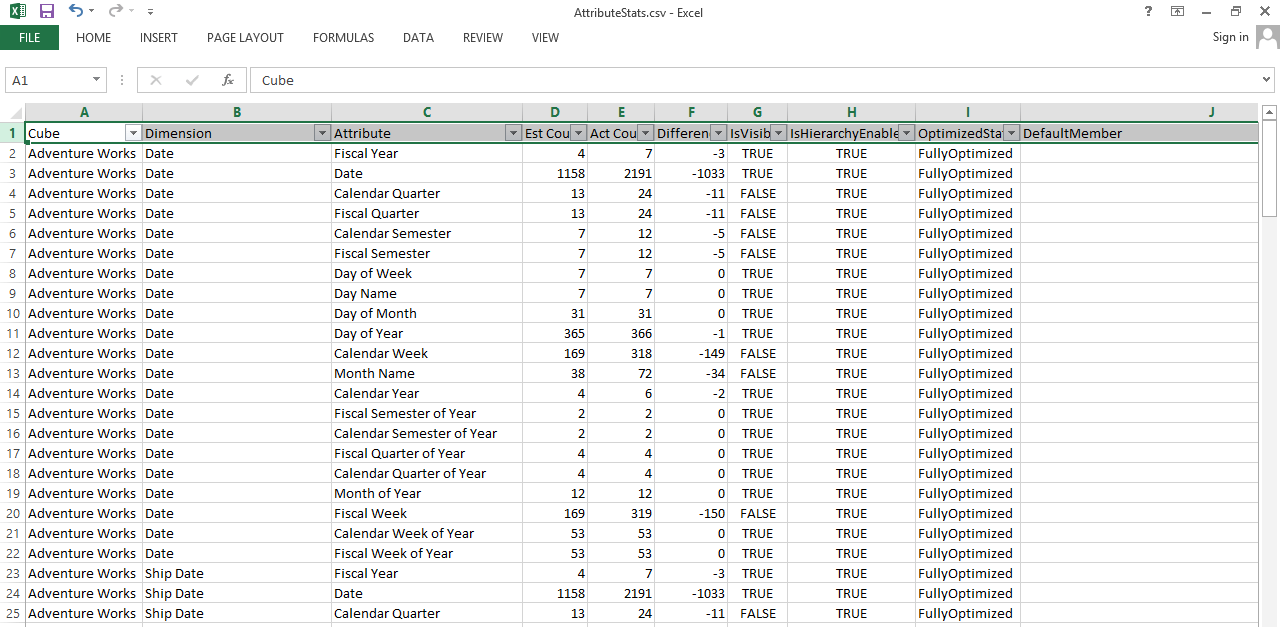This screenshot has height=627, width=1280.
Task: Click the Sign in link
Action: [x=1230, y=37]
